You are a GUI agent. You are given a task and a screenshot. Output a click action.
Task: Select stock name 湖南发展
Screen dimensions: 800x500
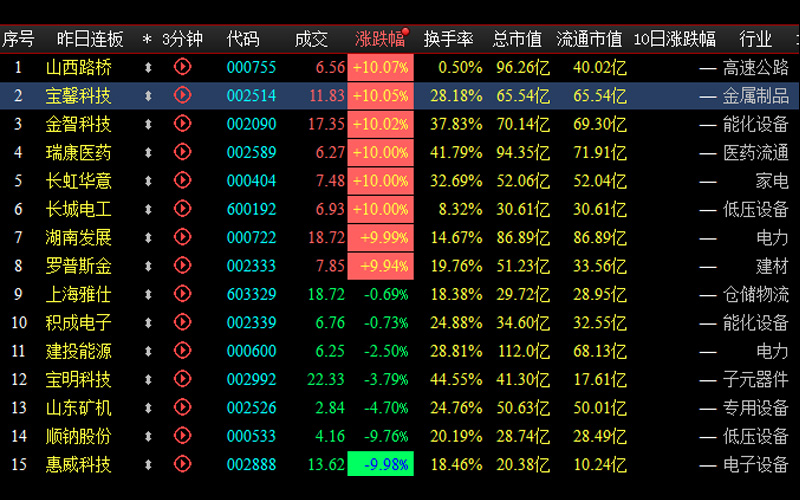tap(79, 238)
